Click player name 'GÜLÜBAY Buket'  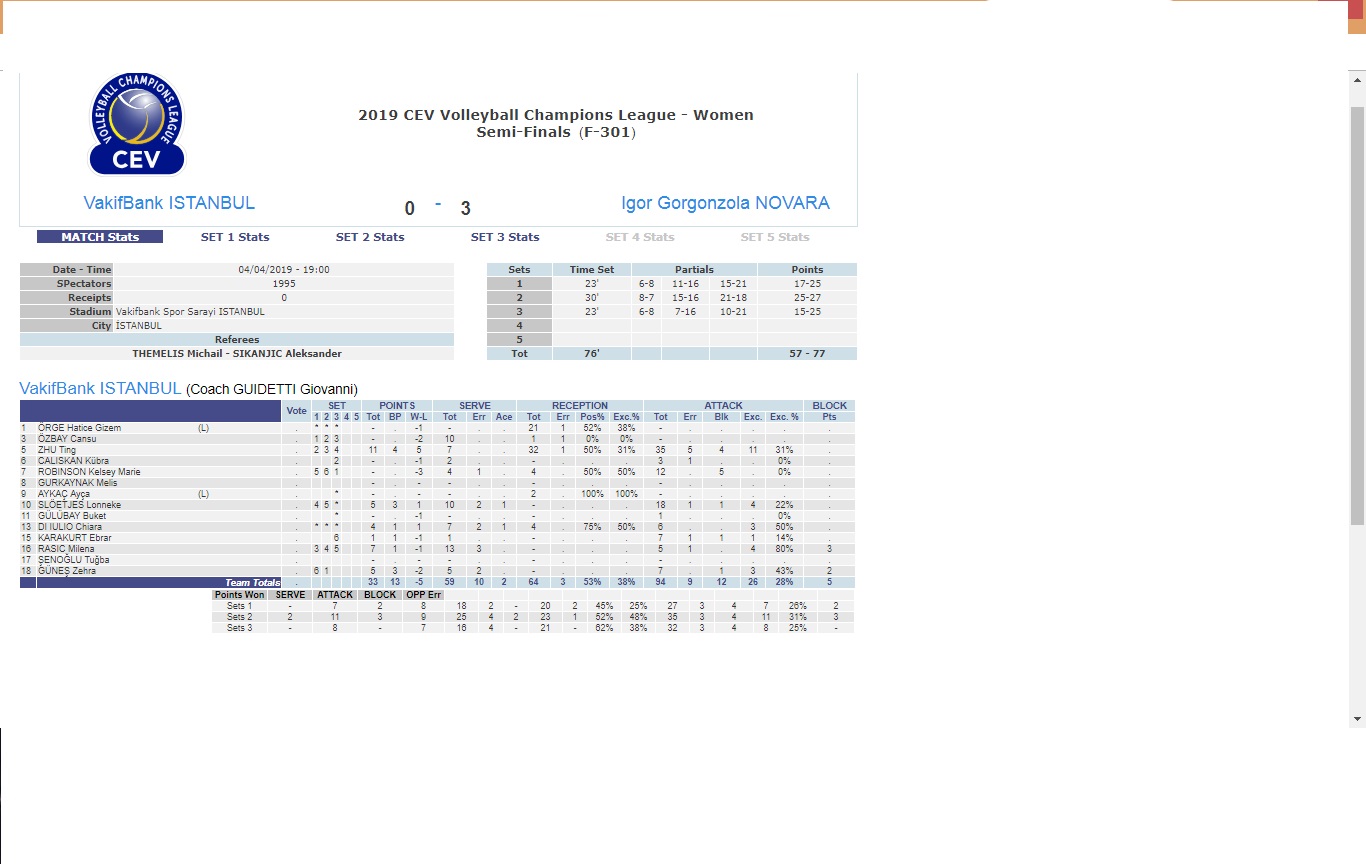[71, 516]
